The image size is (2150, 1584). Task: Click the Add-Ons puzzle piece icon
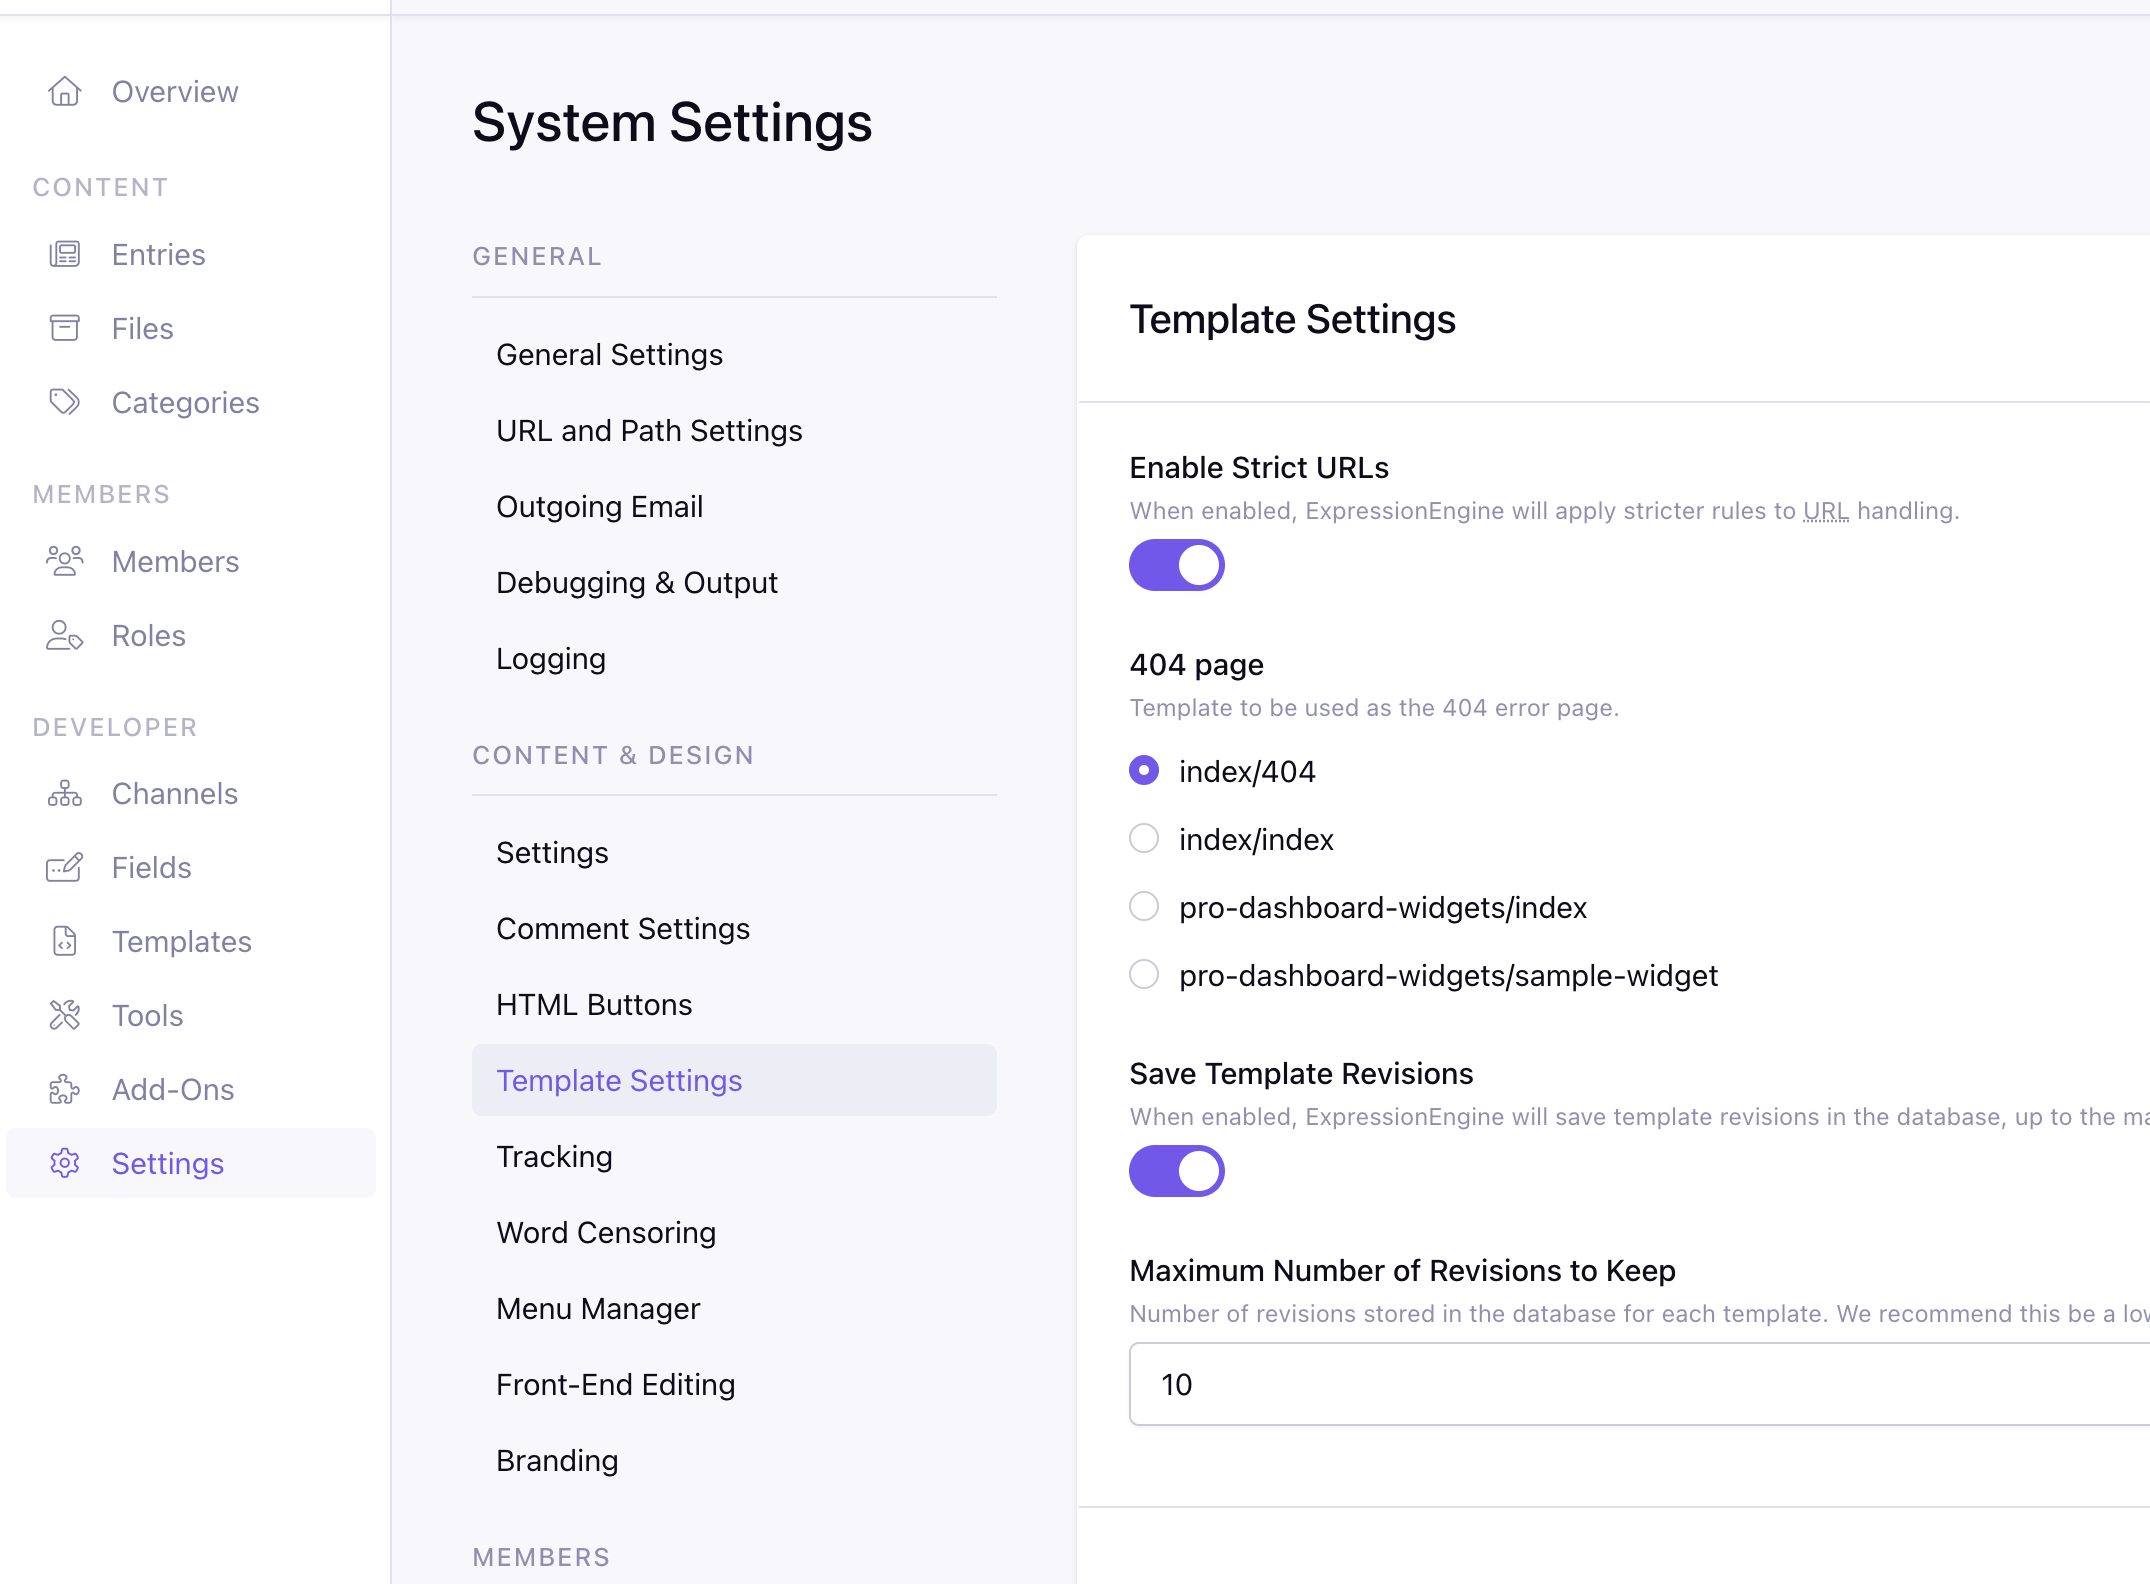tap(65, 1089)
